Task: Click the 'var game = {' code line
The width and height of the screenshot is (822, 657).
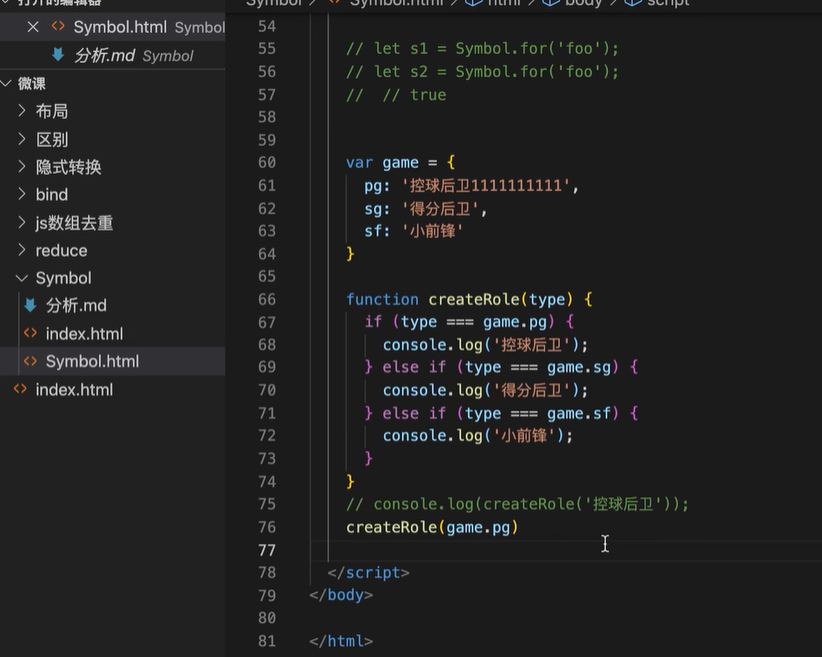Action: (x=401, y=163)
